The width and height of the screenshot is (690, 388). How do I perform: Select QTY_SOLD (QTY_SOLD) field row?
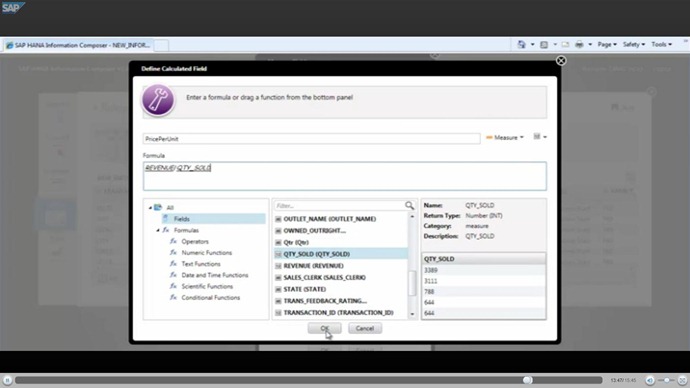point(341,254)
